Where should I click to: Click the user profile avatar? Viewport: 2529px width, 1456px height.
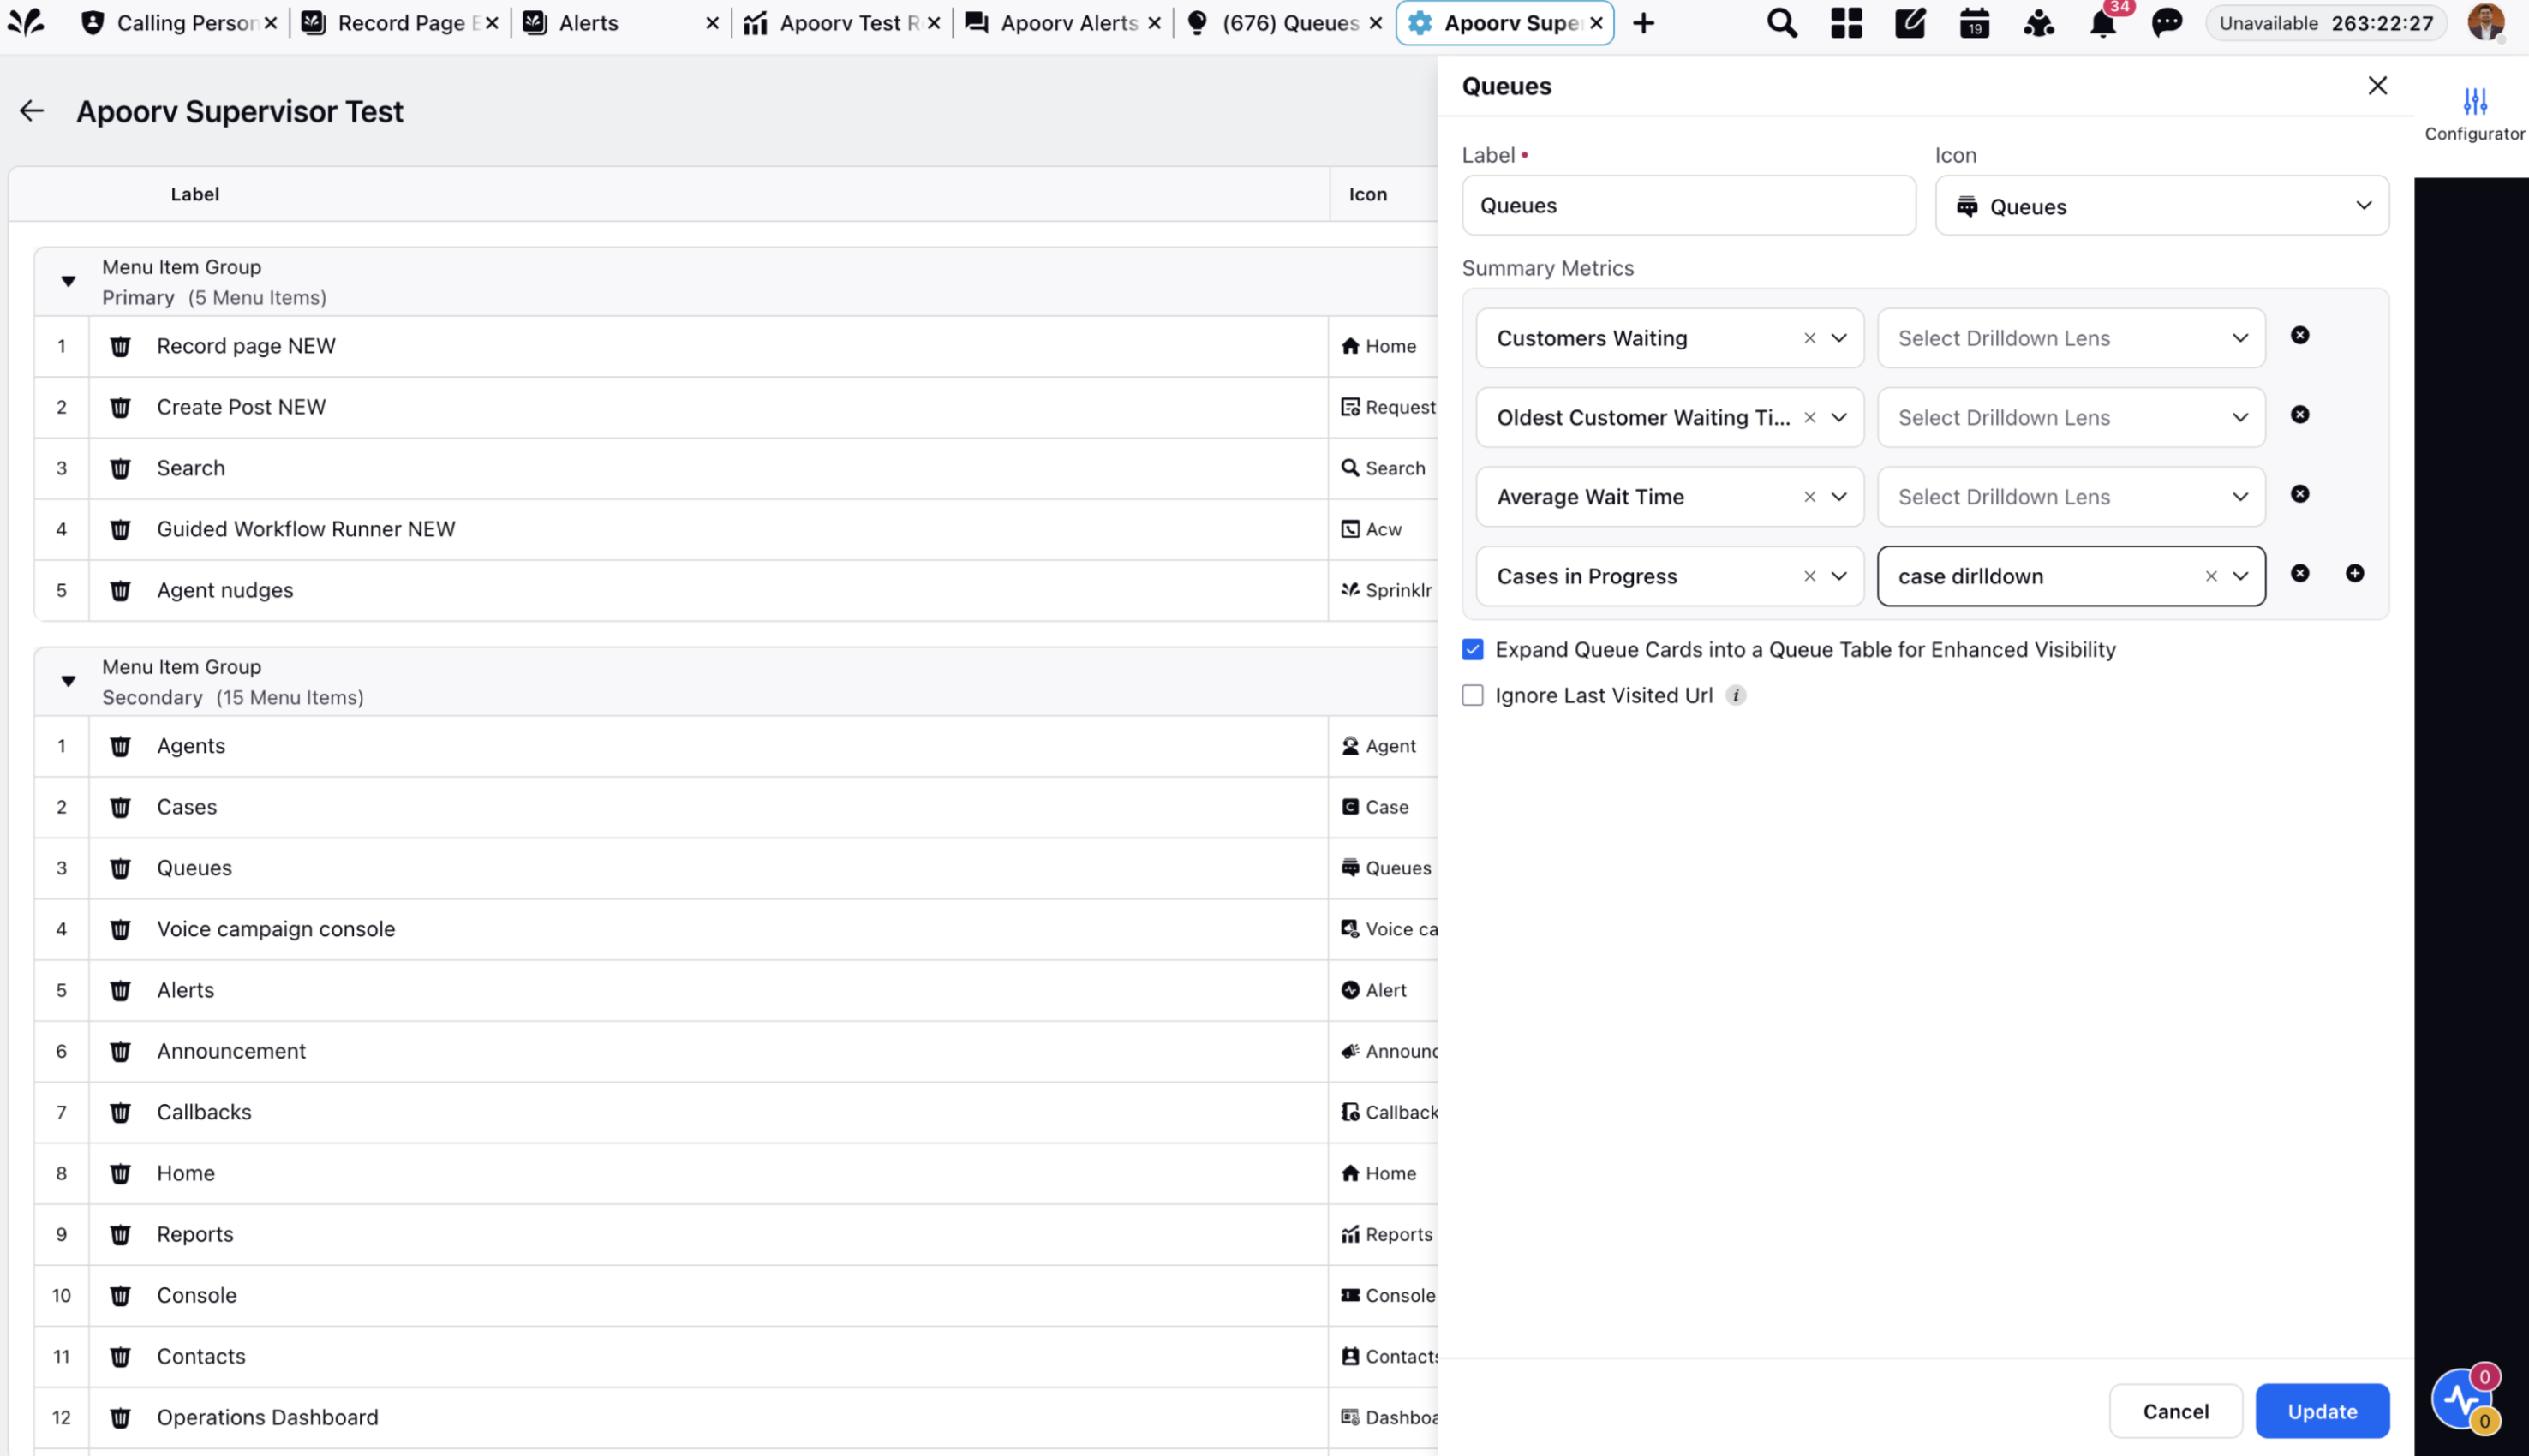(2485, 22)
